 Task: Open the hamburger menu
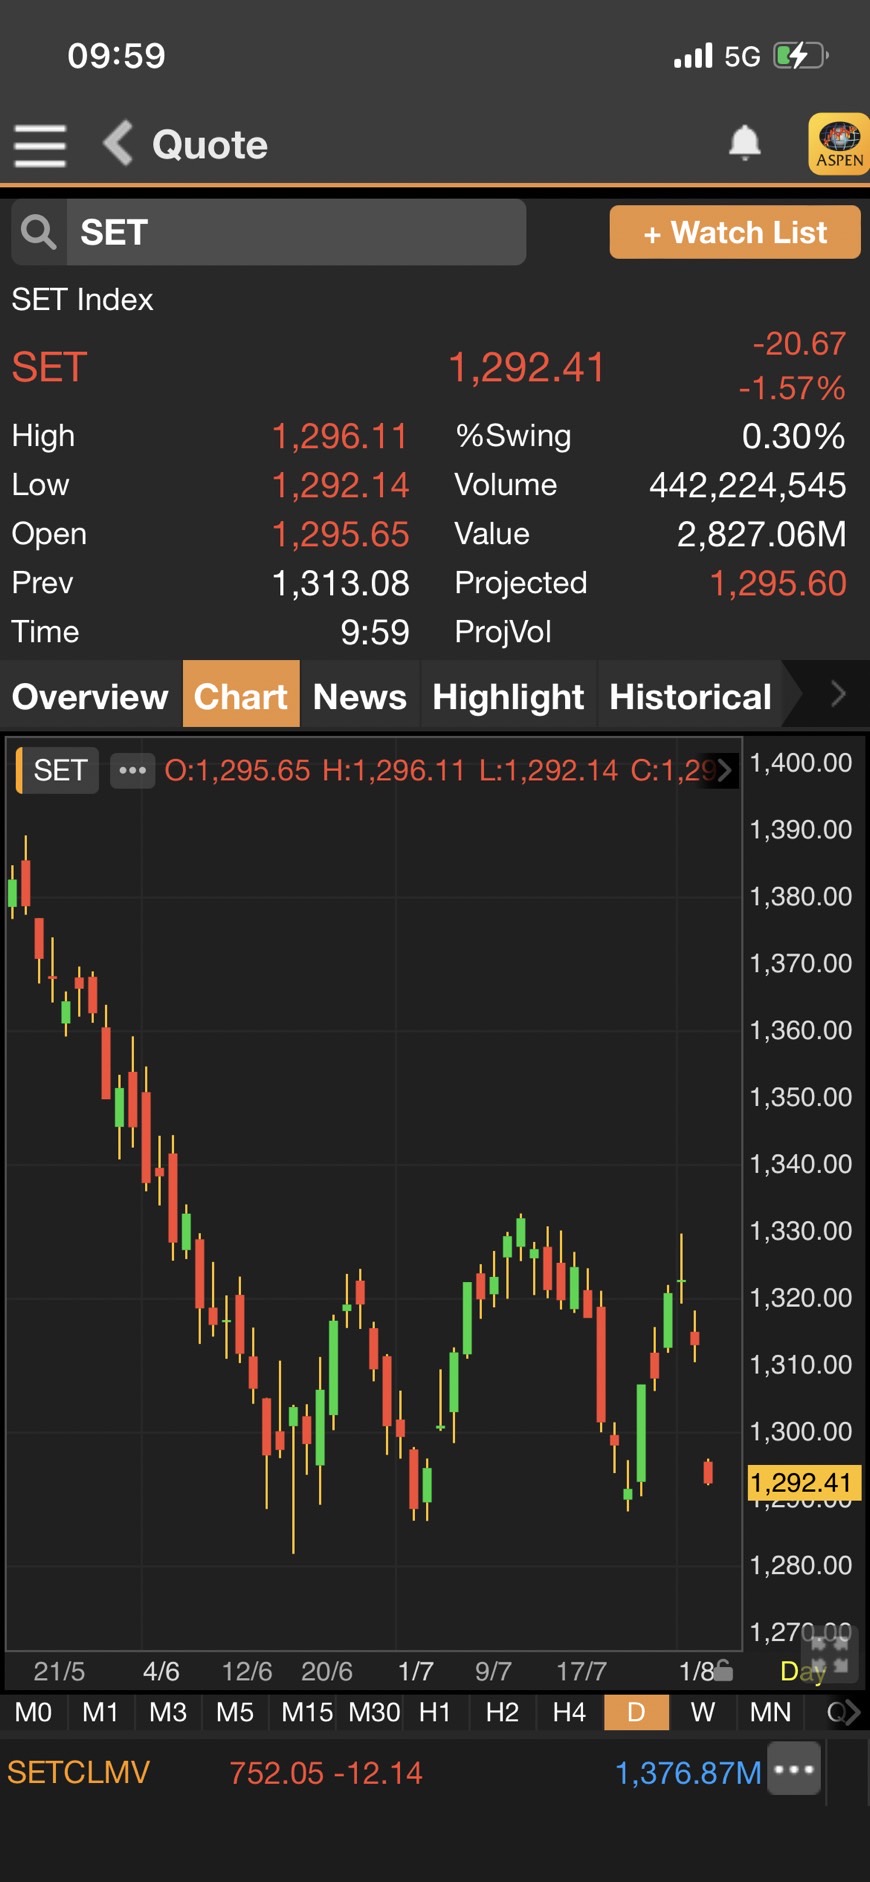click(x=40, y=145)
